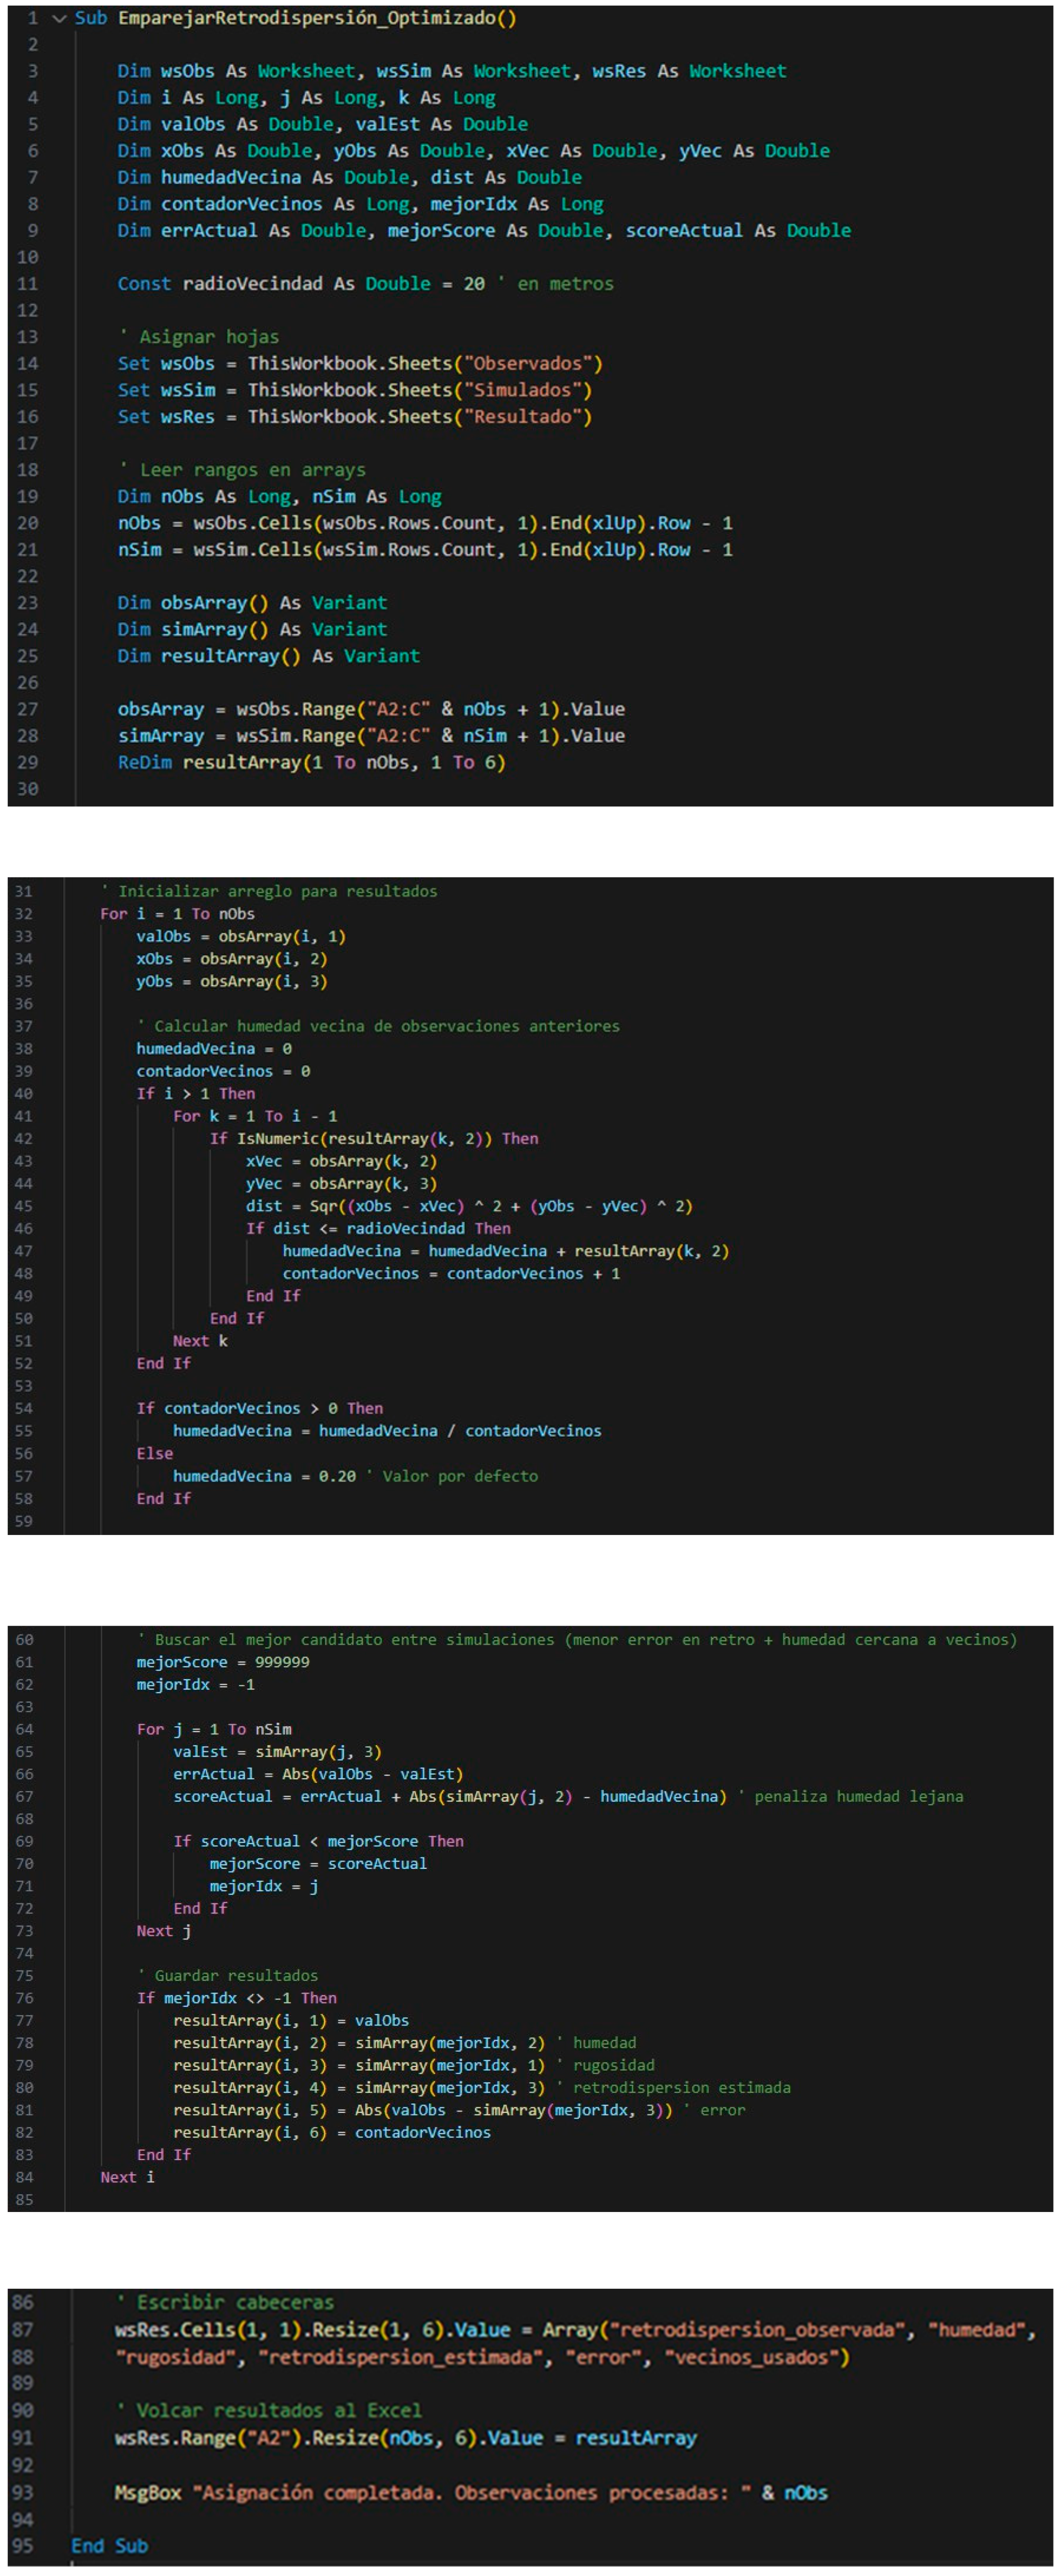This screenshot has width=1061, height=2576.
Task: Click the 'mejorIdx = j' assignment
Action: (x=264, y=1887)
